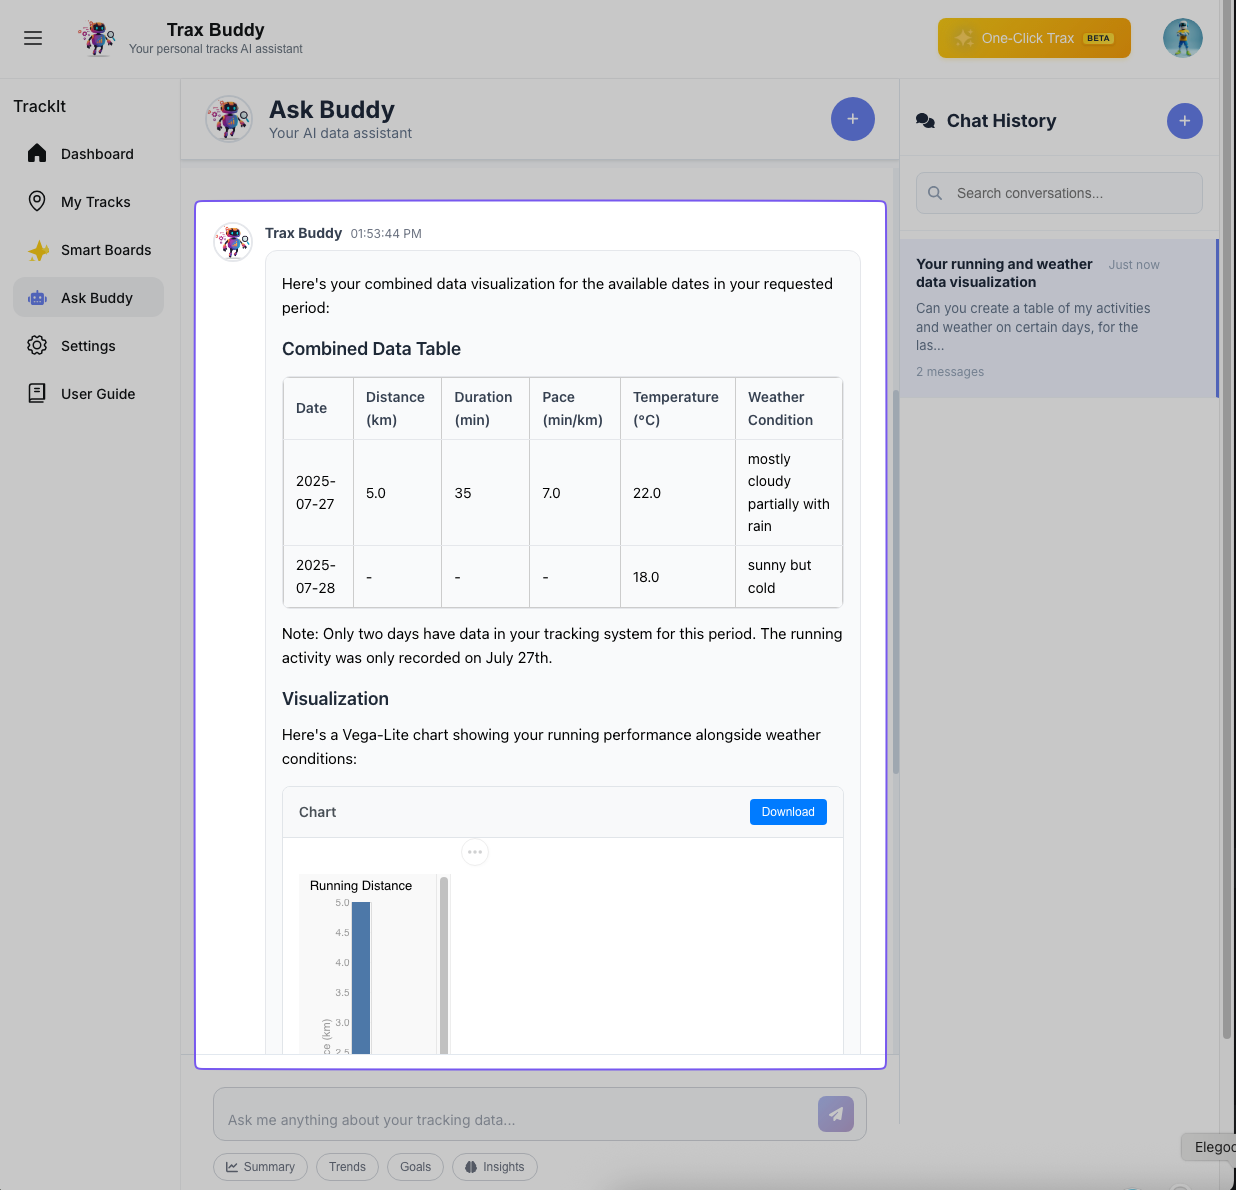Open the user profile avatar
Viewport: 1236px width, 1190px height.
click(x=1182, y=38)
